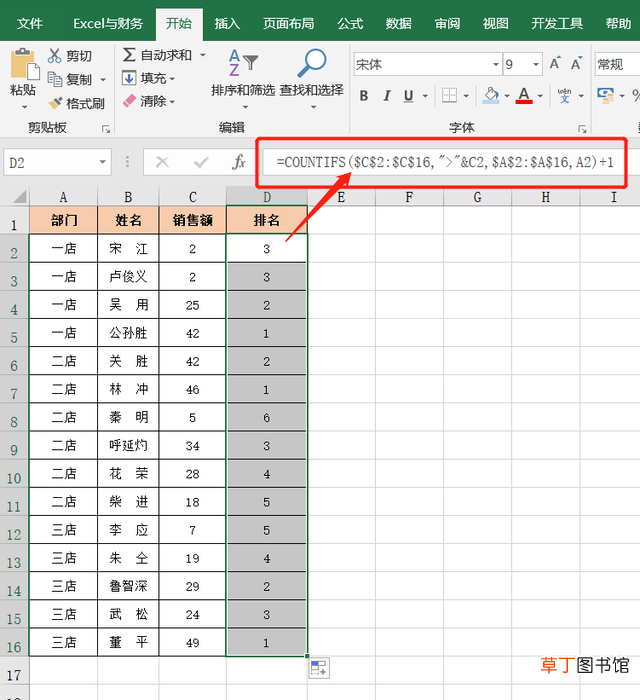Click the Fill down icon
The height and width of the screenshot is (700, 640).
pos(129,78)
